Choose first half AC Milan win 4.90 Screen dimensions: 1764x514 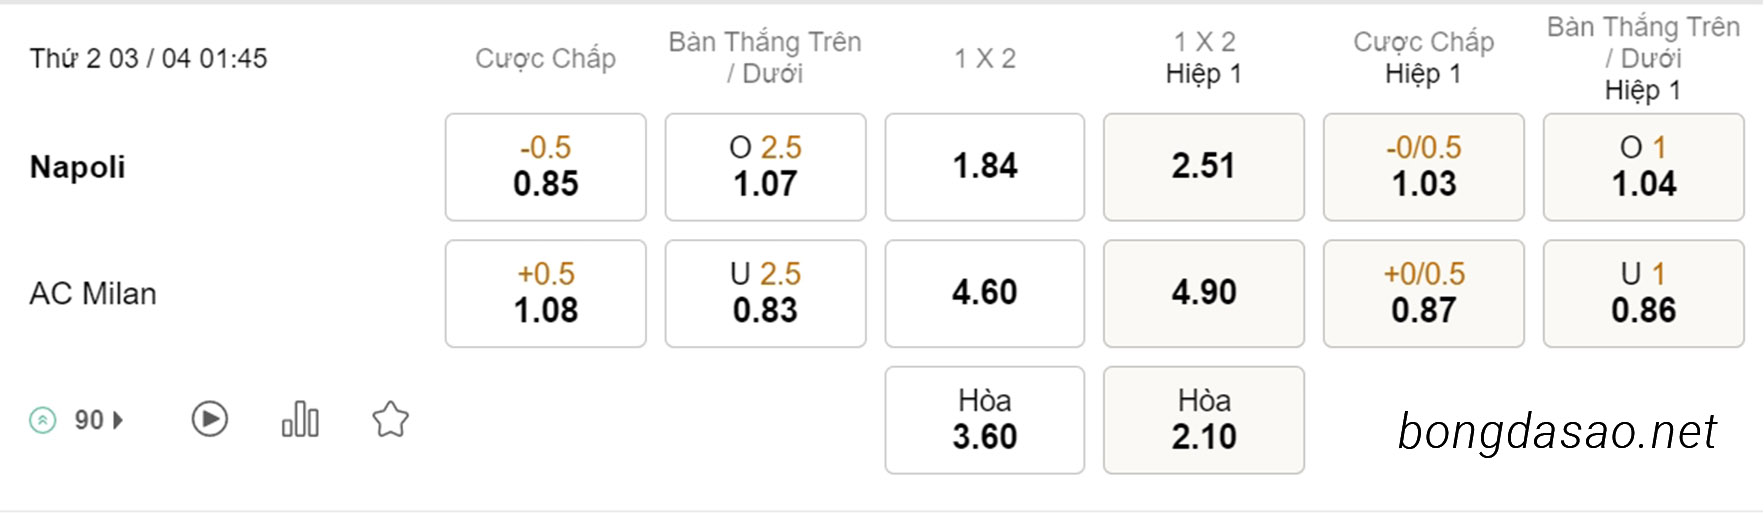pos(1204,293)
